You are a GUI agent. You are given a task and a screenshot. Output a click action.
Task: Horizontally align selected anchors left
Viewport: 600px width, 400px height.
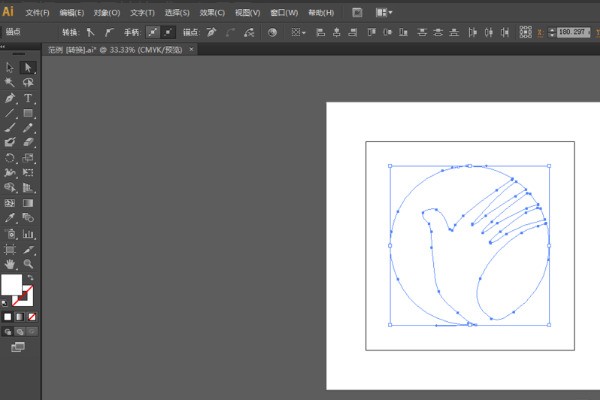321,32
